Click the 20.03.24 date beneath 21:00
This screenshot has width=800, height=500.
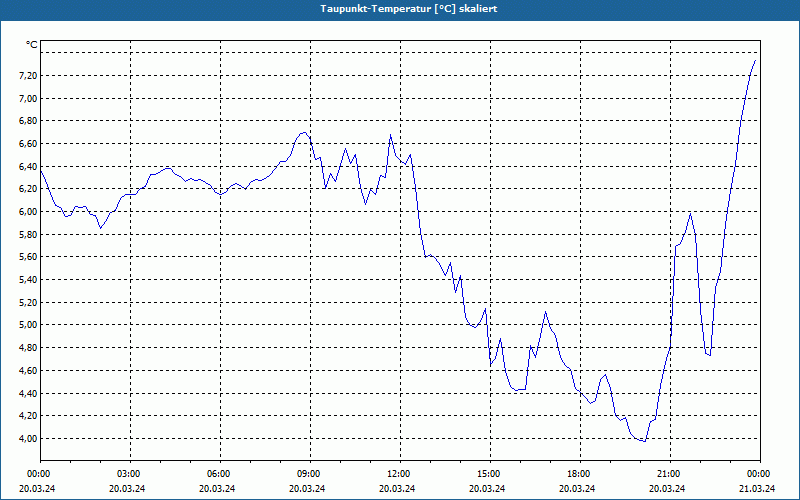coord(667,488)
